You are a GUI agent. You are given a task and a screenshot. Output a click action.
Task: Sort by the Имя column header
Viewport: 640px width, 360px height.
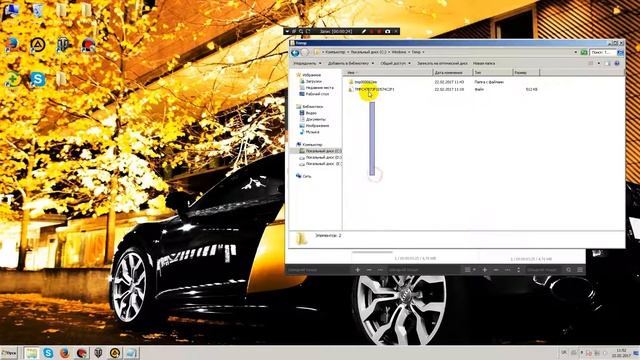tap(388, 73)
